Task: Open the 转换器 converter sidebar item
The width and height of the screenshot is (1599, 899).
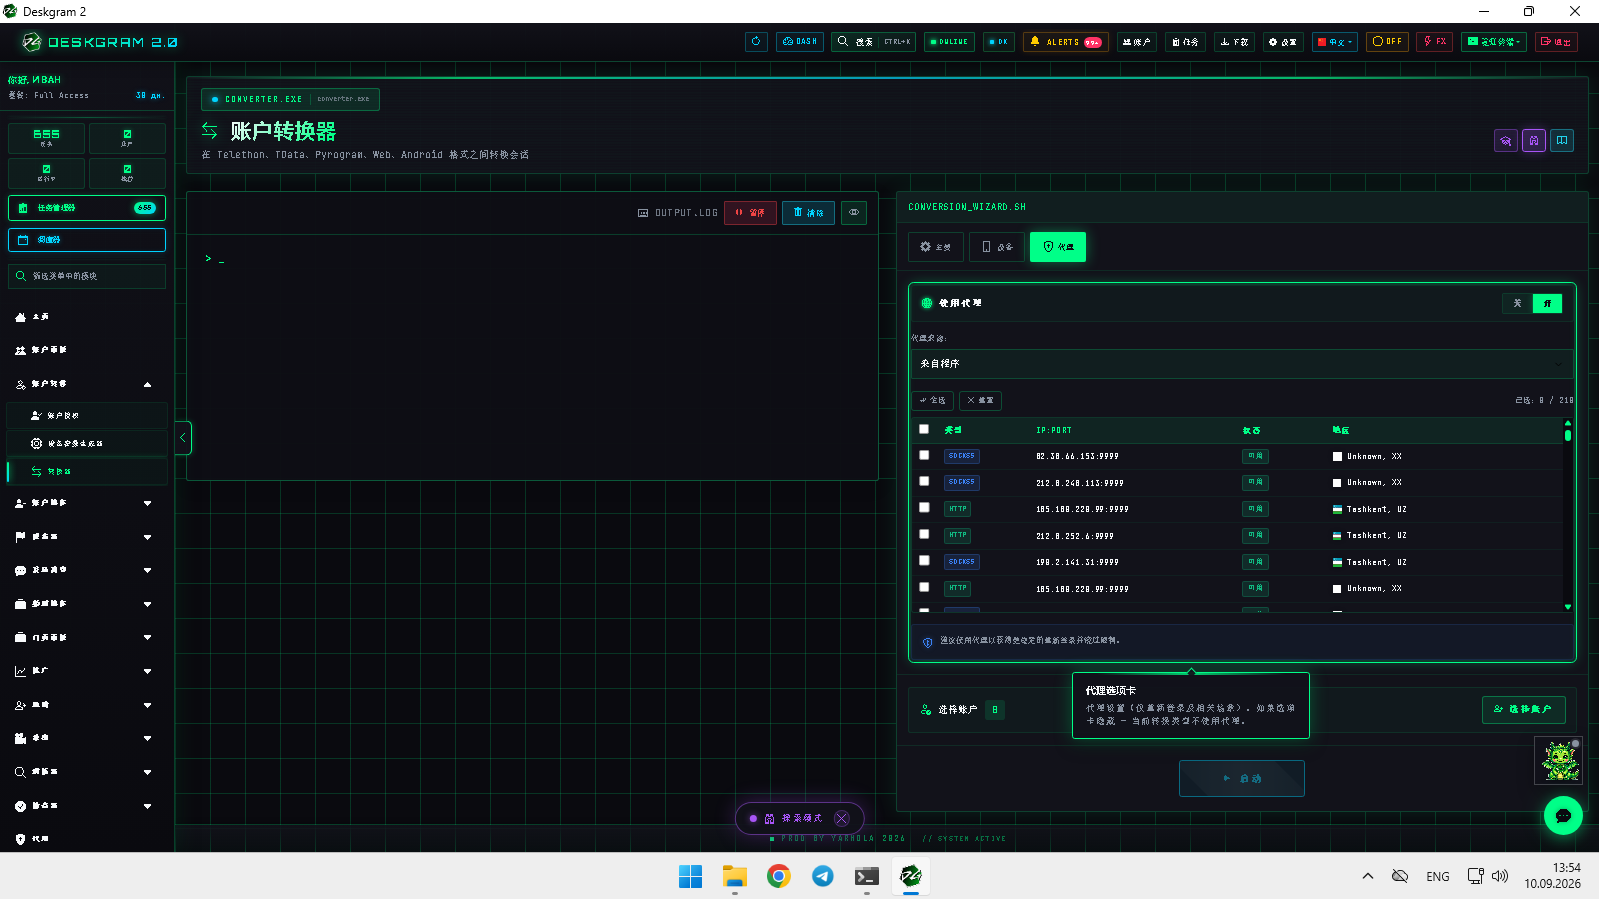Action: pyautogui.click(x=88, y=471)
